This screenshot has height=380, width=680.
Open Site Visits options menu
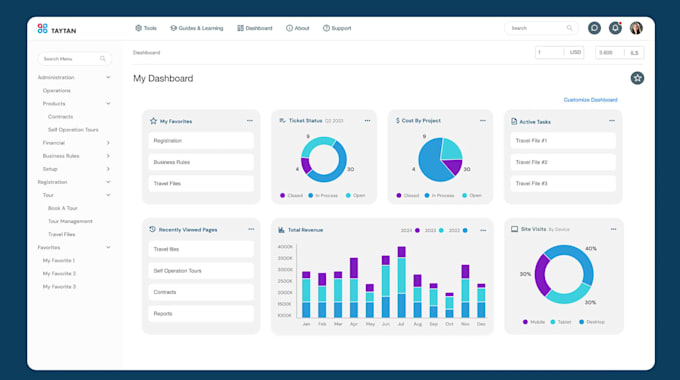coord(613,229)
